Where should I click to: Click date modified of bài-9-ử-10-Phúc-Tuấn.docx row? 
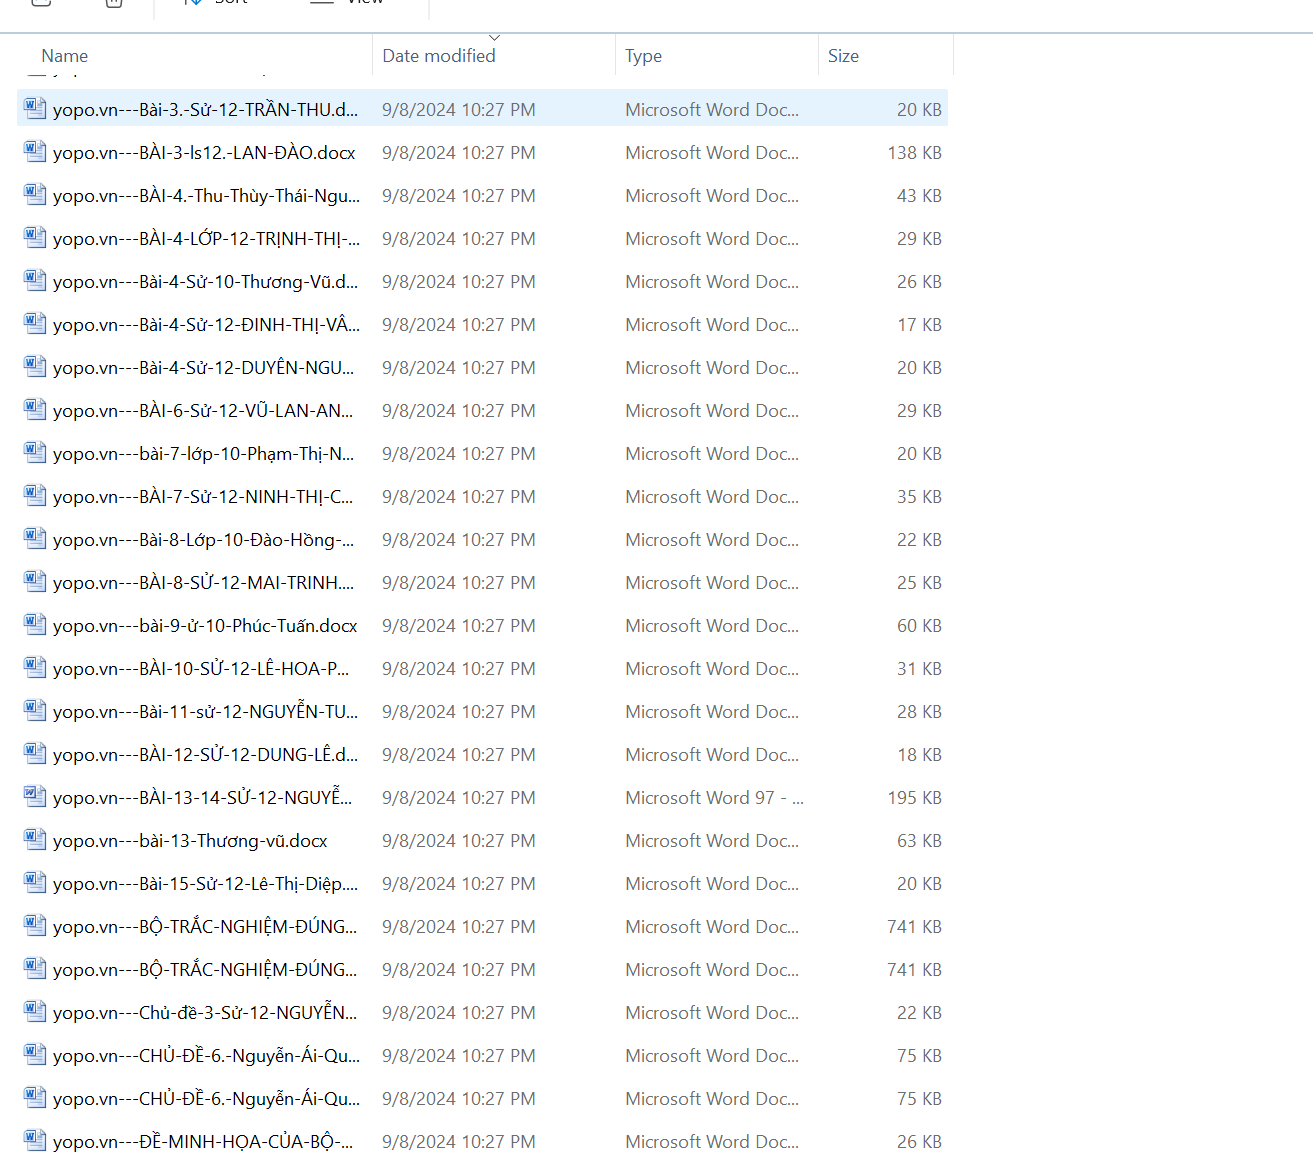point(459,626)
